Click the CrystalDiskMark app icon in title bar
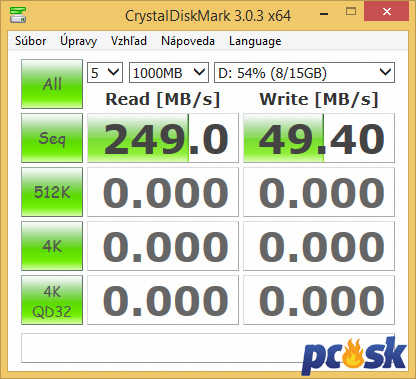Image resolution: width=416 pixels, height=379 pixels. click(x=18, y=15)
